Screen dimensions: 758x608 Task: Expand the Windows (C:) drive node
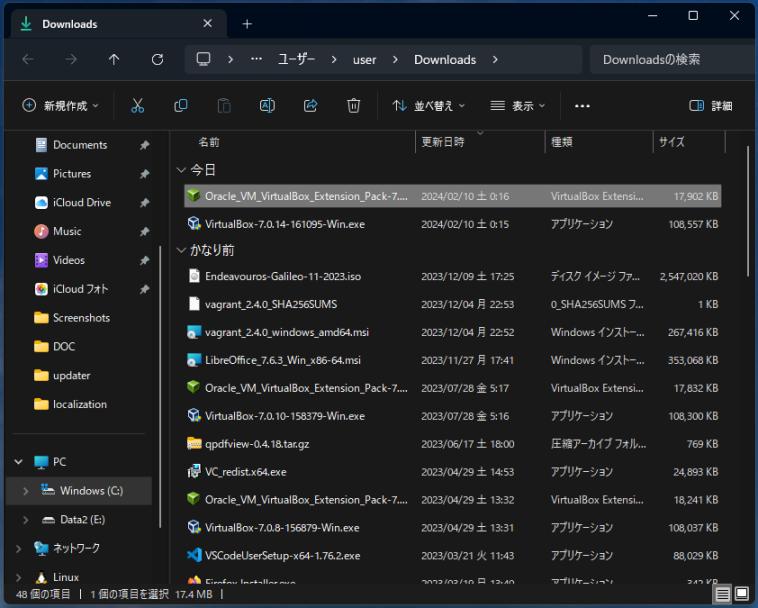(26, 491)
